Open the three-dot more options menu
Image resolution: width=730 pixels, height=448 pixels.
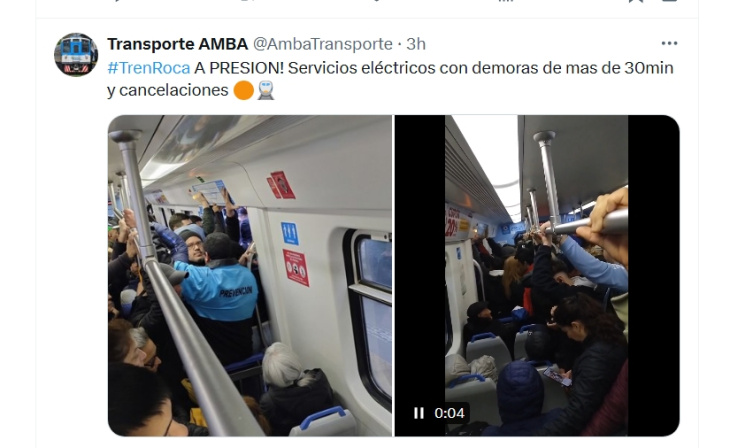click(669, 43)
